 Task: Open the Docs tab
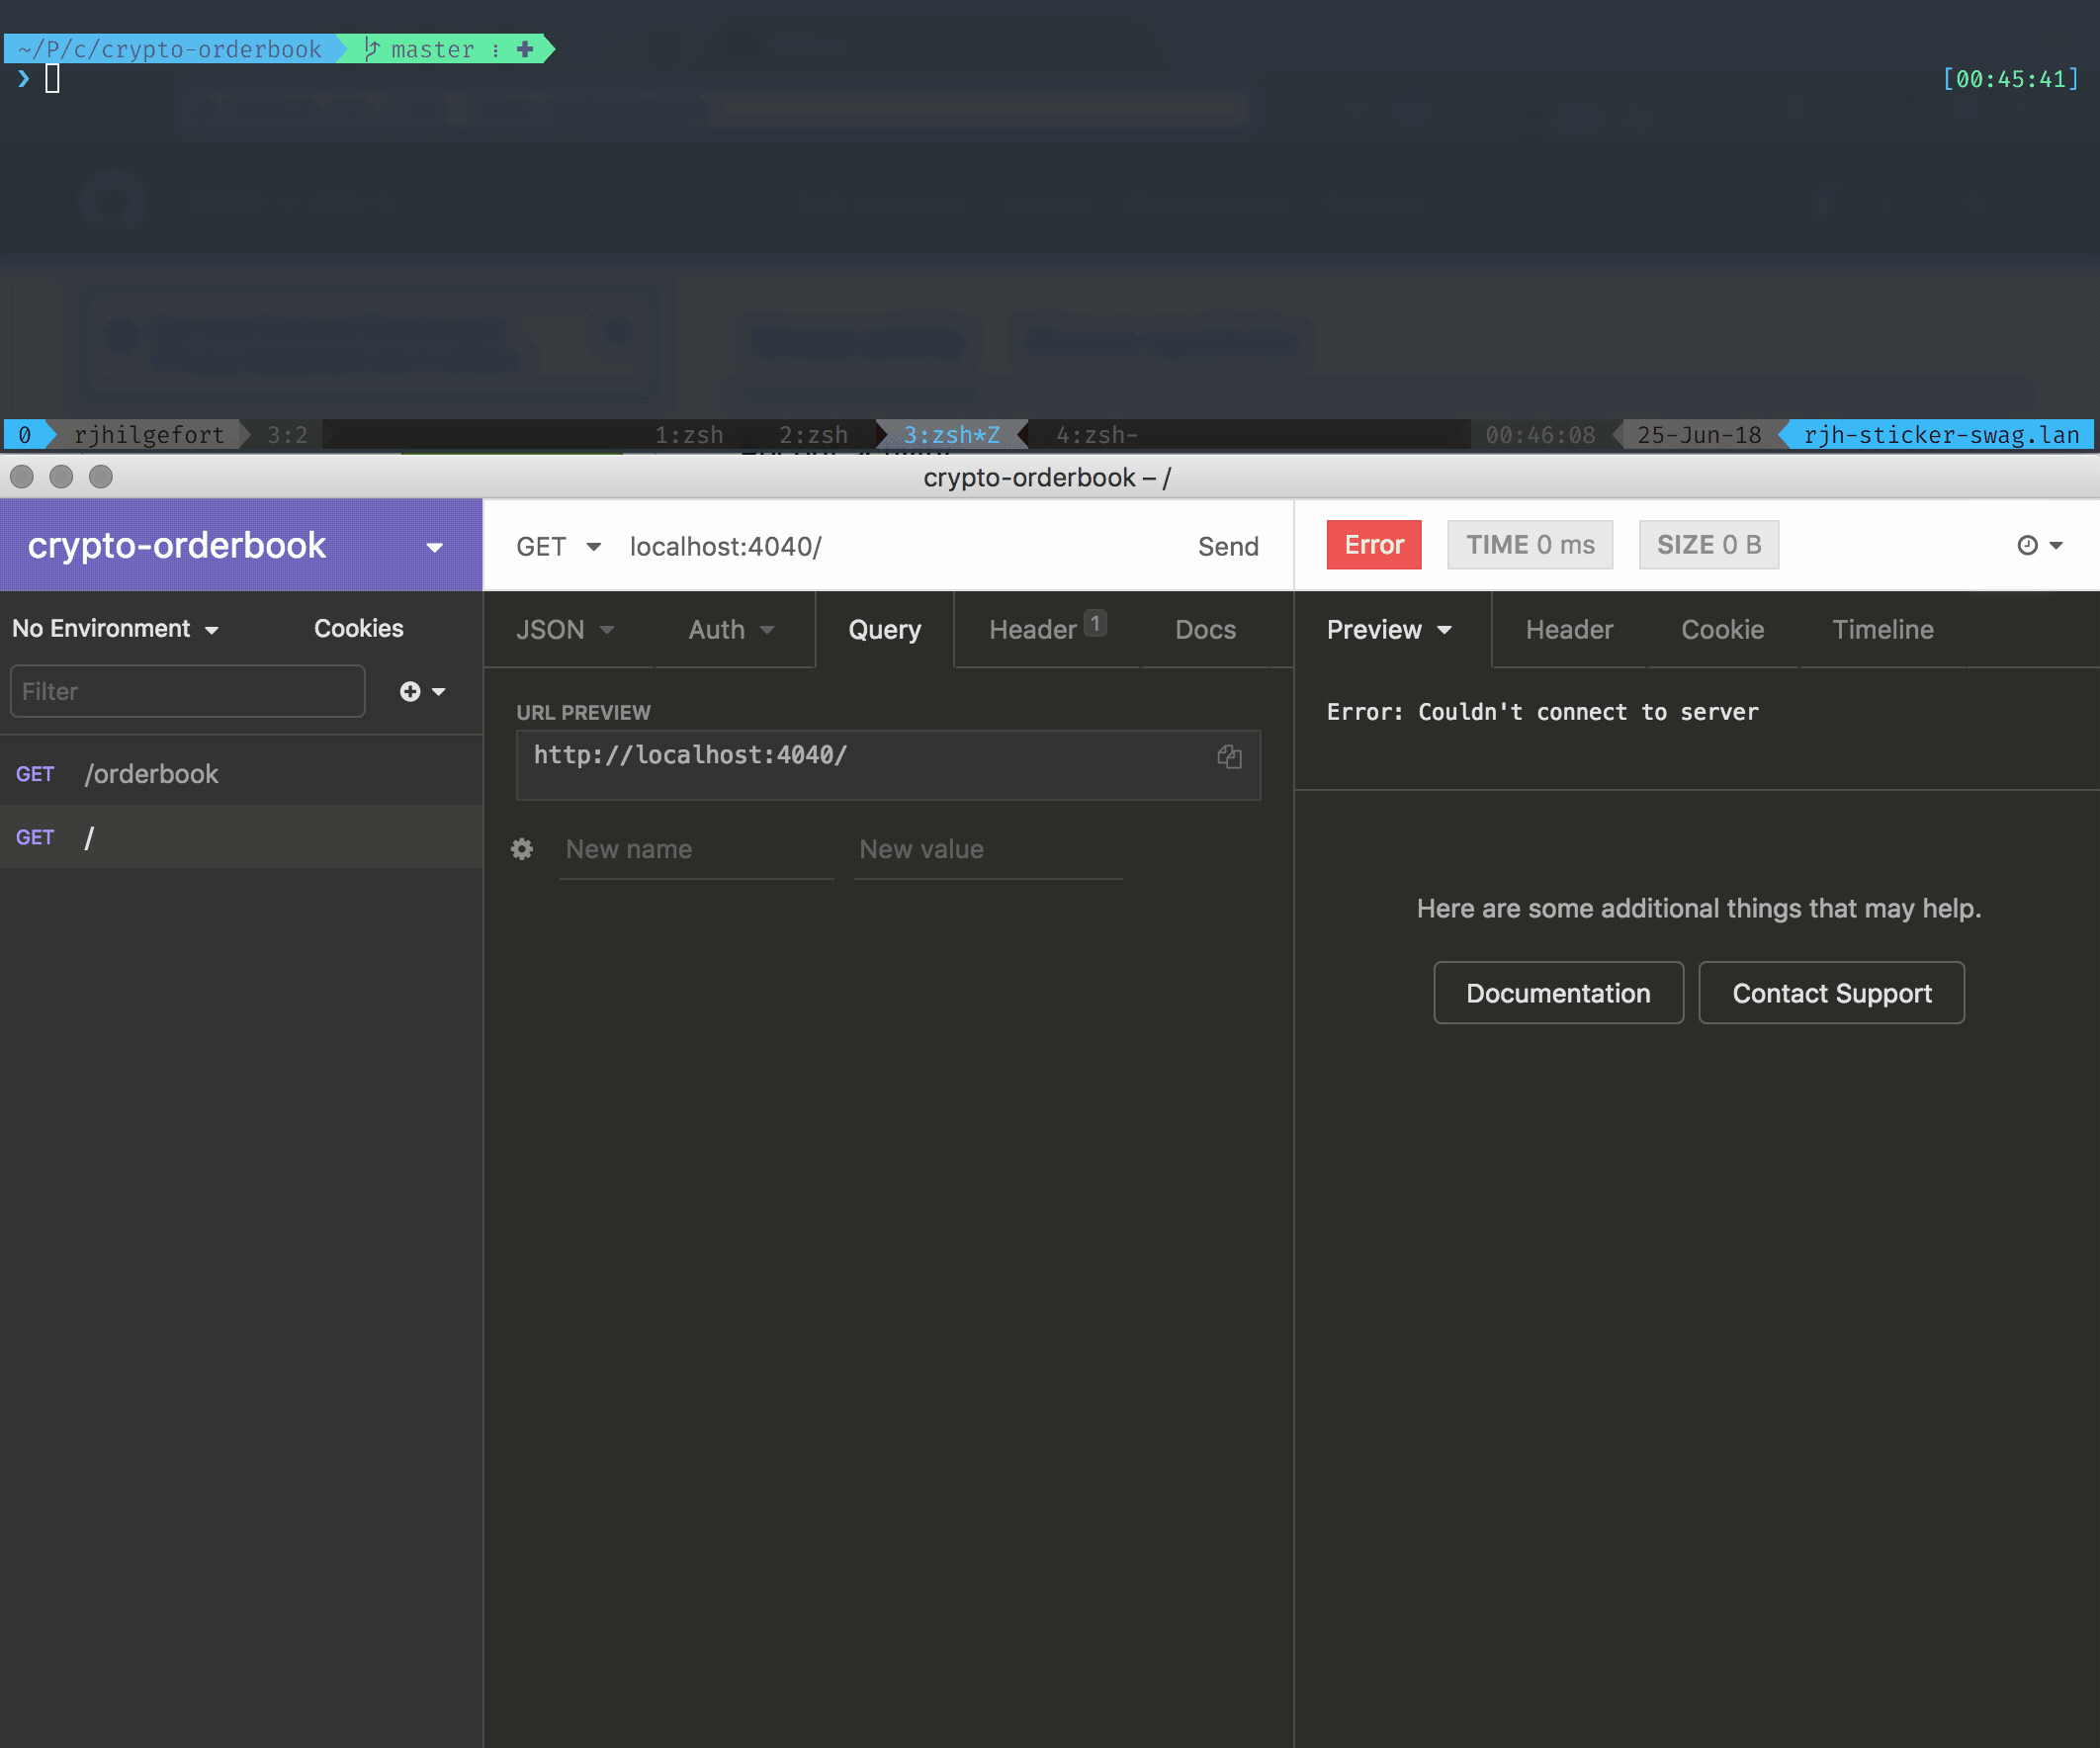tap(1205, 630)
